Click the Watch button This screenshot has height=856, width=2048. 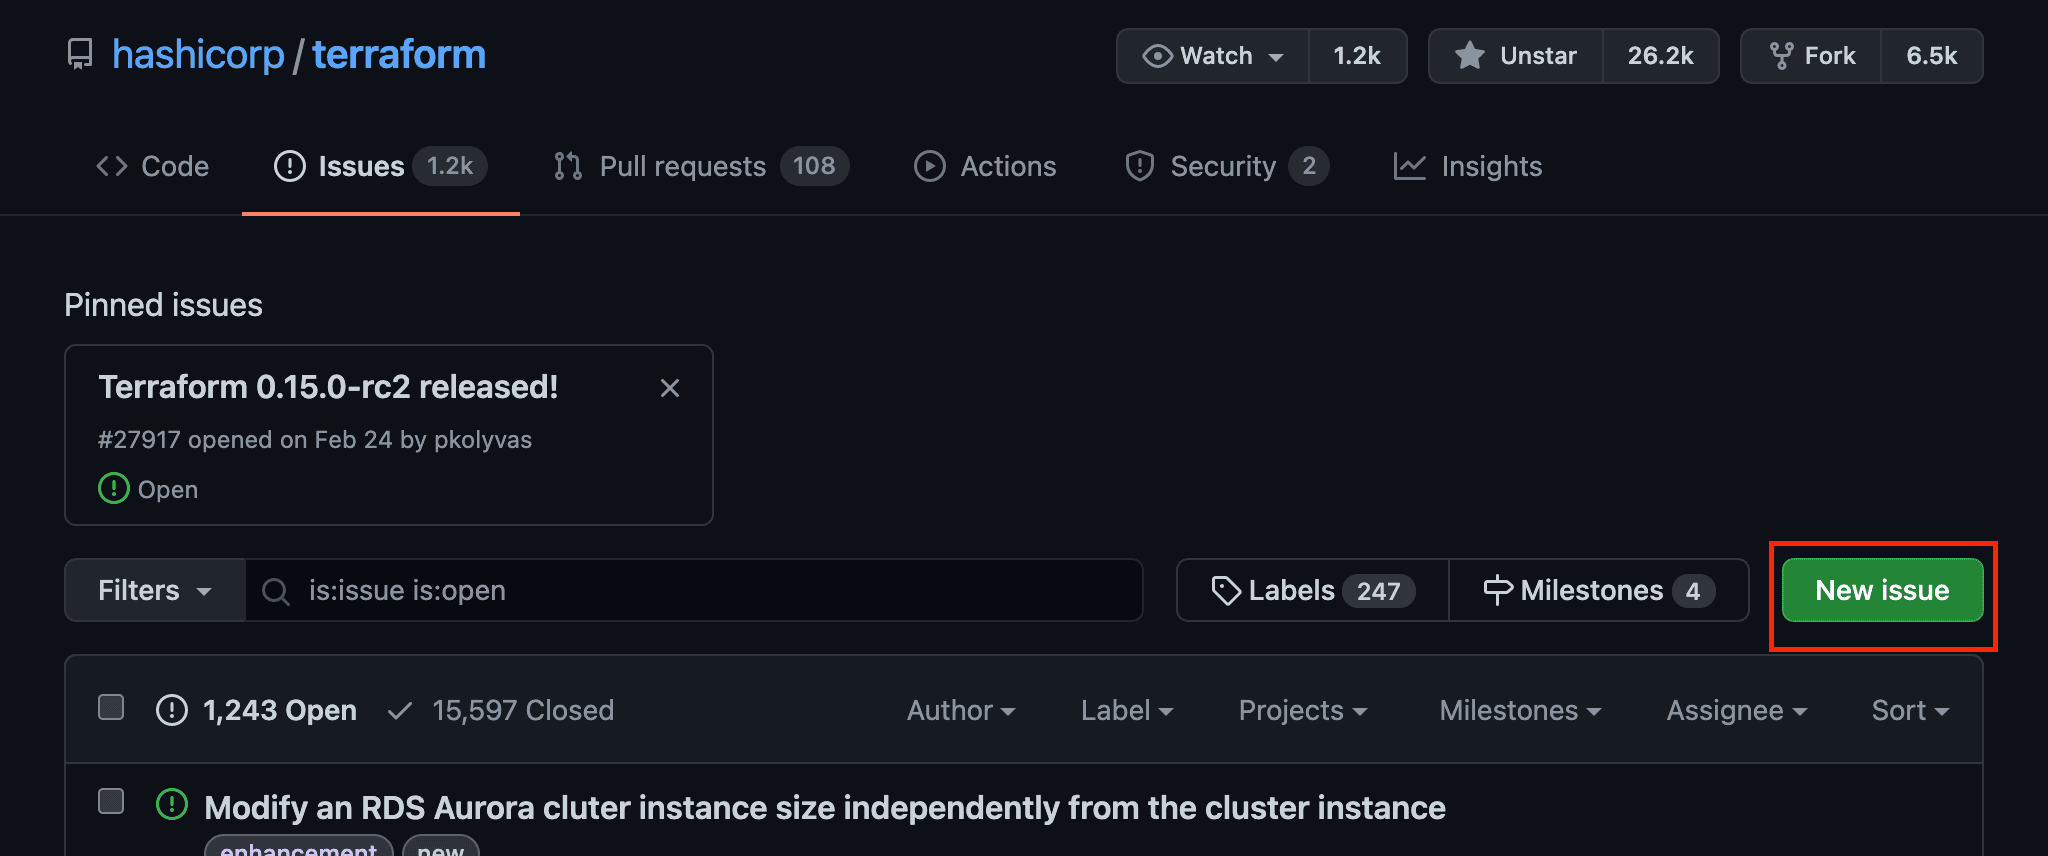coord(1212,56)
